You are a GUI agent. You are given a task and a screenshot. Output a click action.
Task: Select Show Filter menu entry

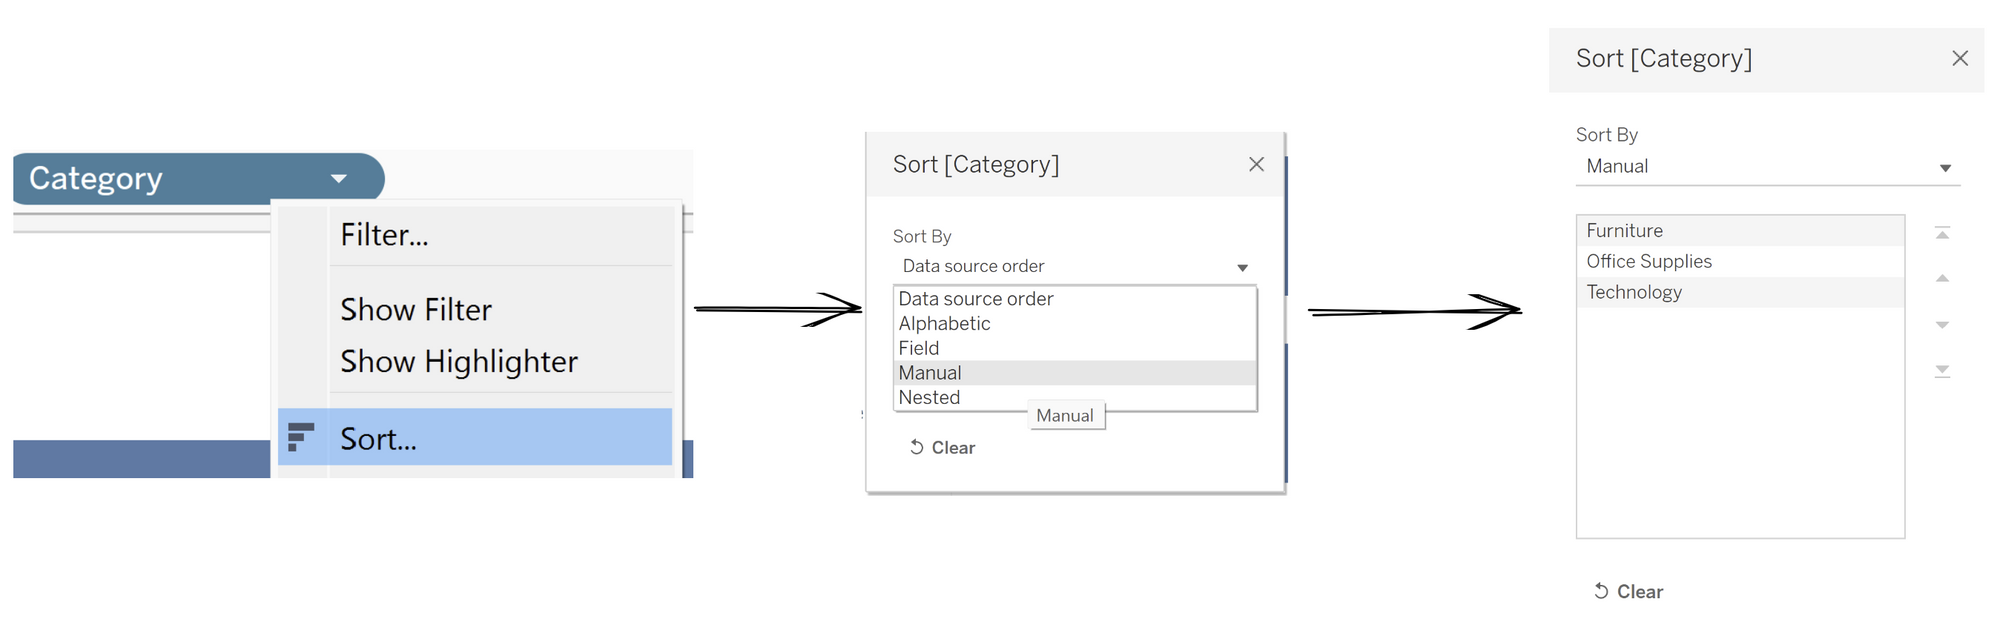[416, 310]
